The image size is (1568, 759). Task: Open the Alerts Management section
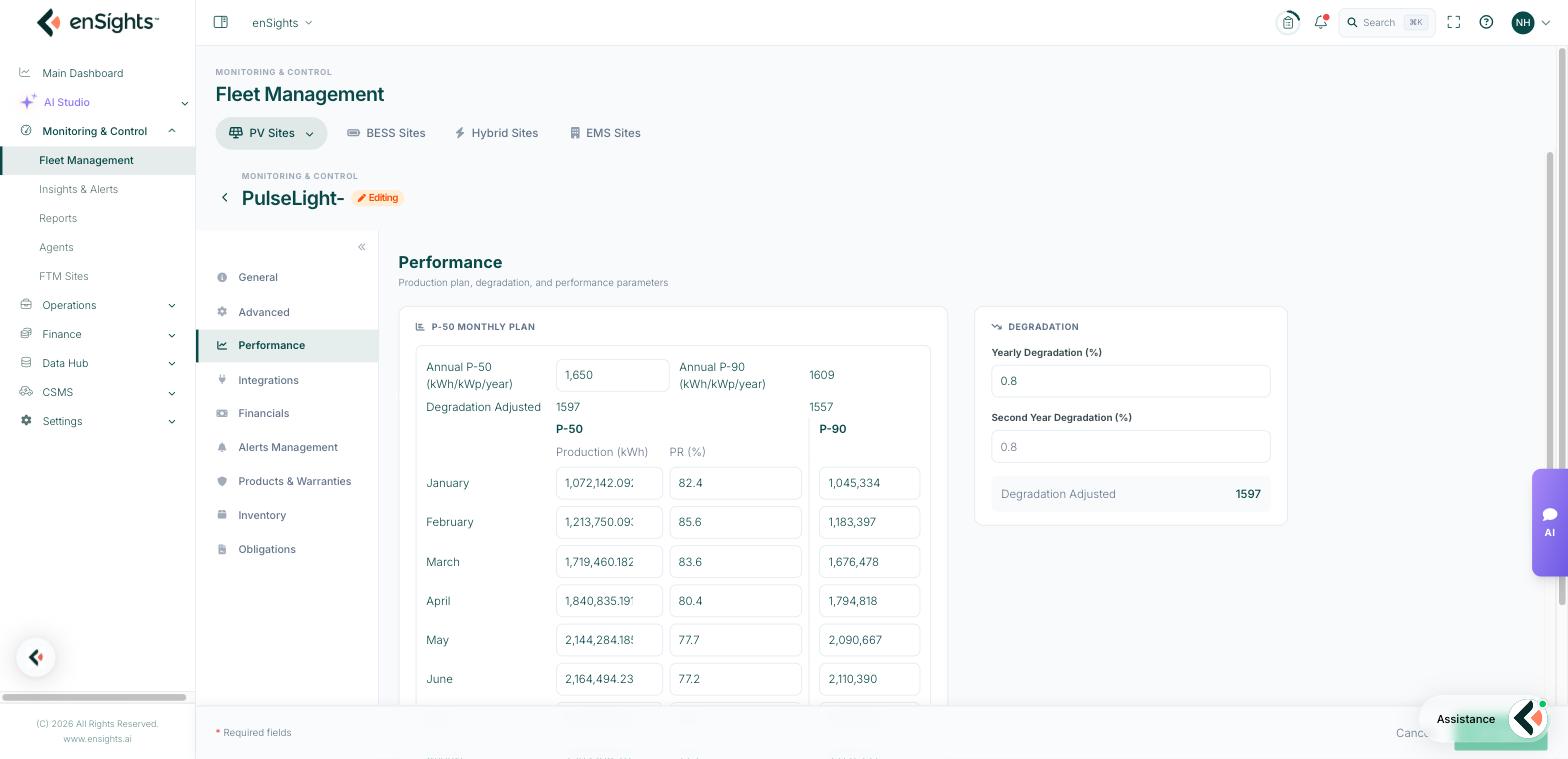point(288,447)
